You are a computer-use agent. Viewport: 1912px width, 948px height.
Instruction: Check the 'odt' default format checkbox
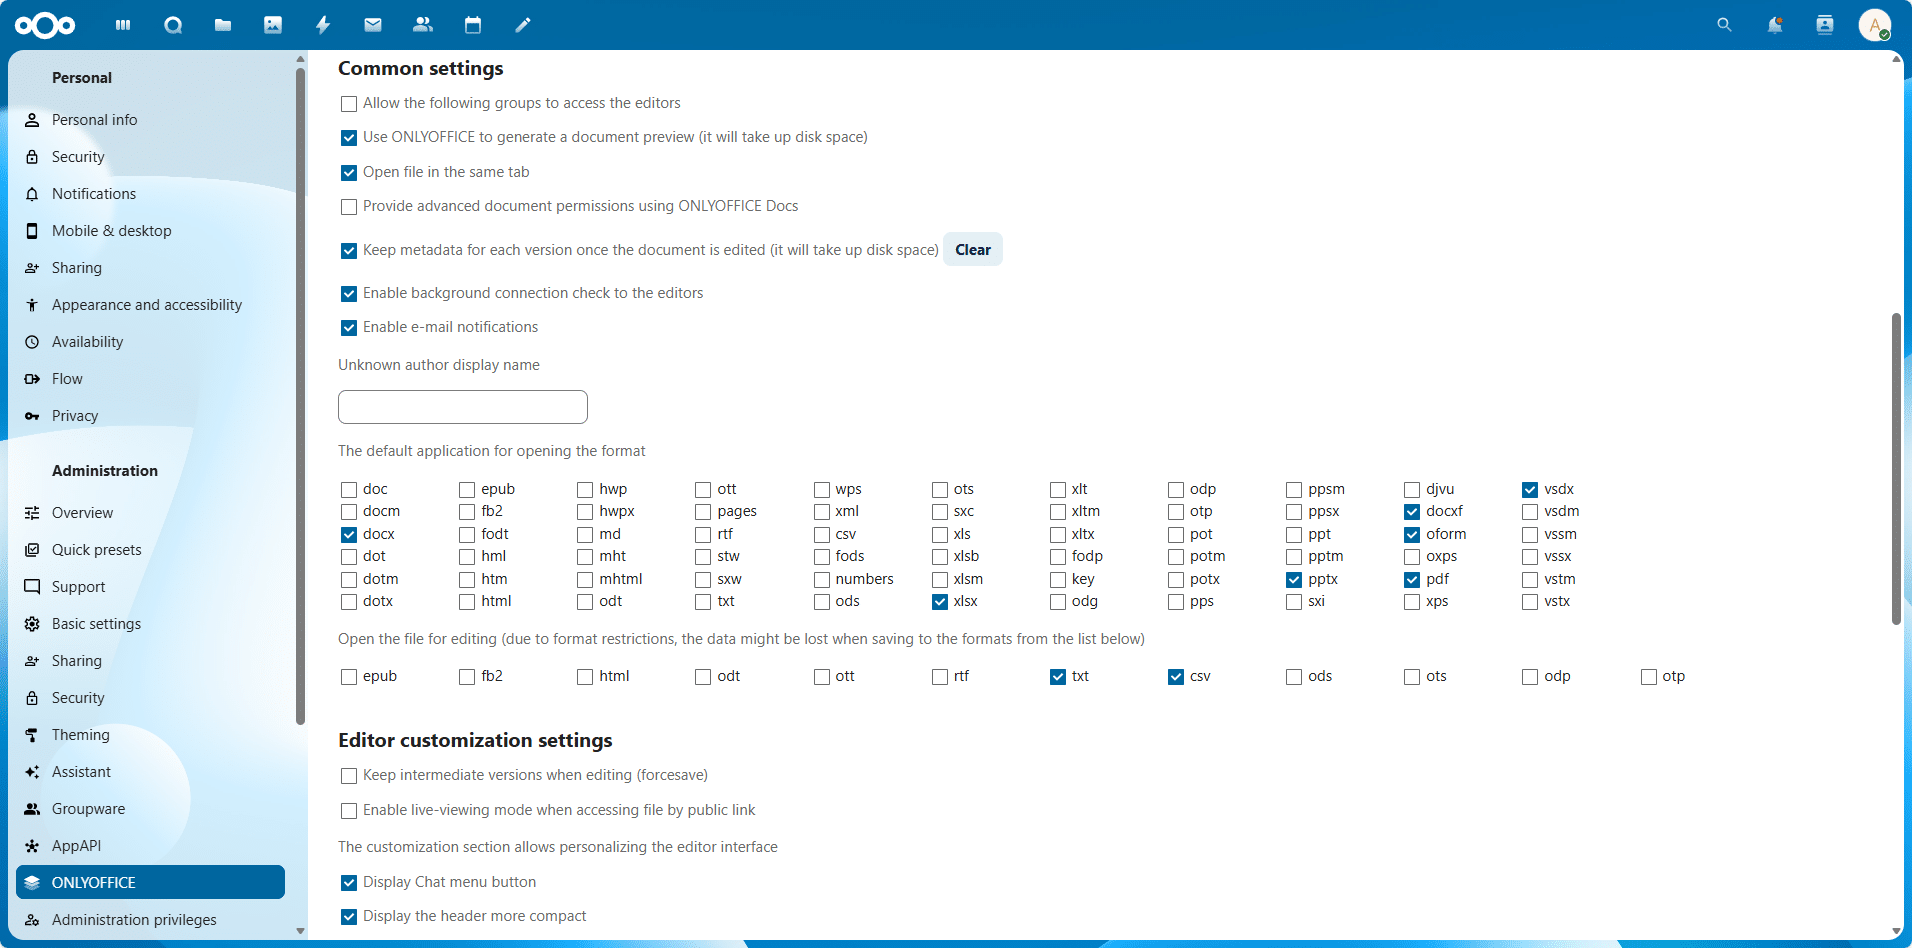pyautogui.click(x=585, y=602)
